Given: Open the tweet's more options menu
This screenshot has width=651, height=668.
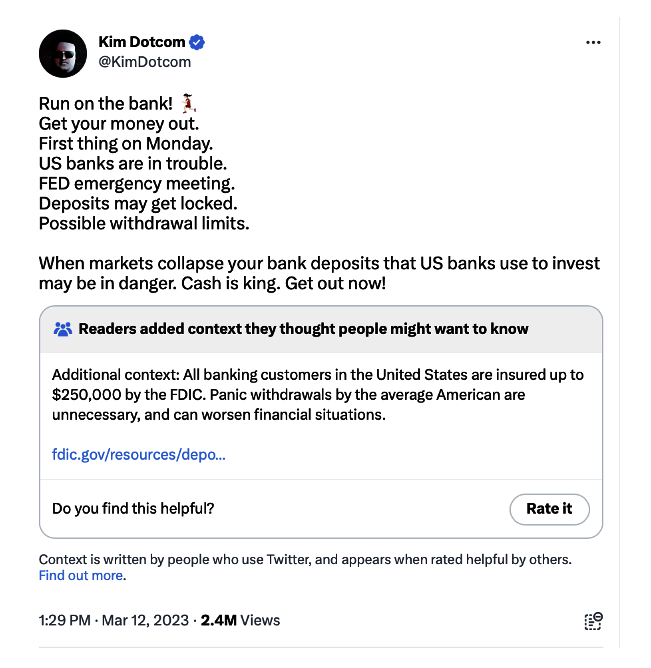Looking at the screenshot, I should pos(593,43).
